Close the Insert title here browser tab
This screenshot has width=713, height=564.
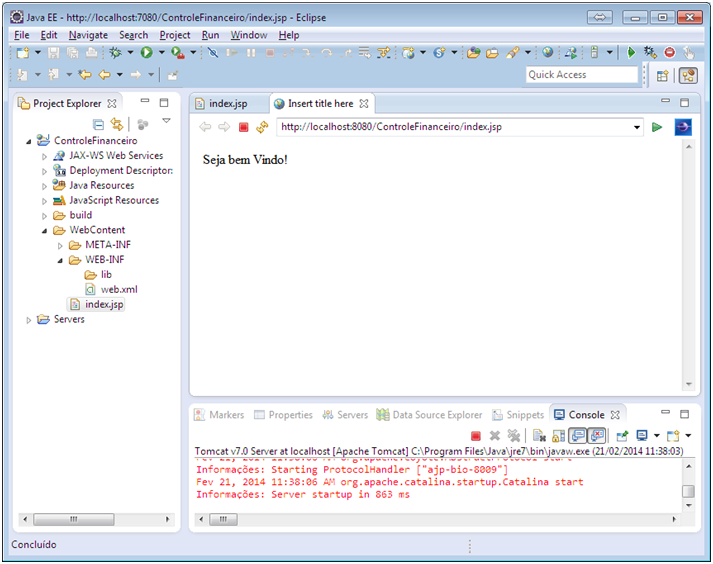tap(364, 104)
